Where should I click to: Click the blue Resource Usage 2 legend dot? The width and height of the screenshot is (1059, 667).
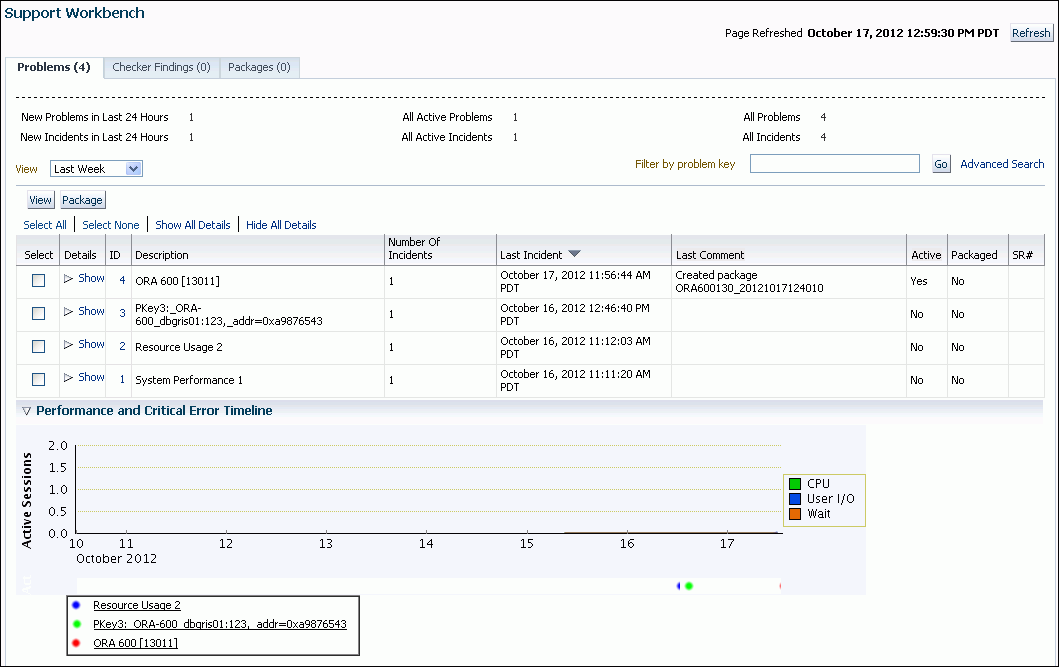pyautogui.click(x=77, y=605)
